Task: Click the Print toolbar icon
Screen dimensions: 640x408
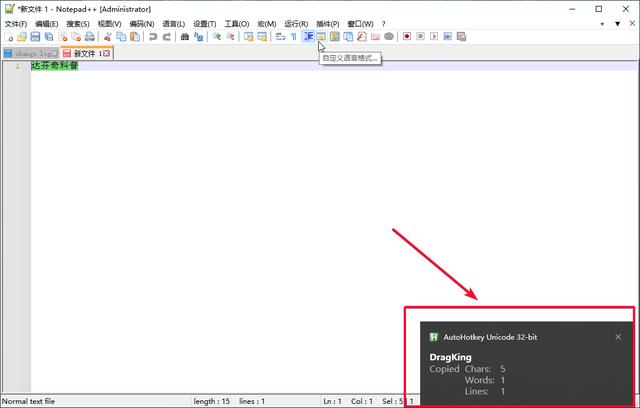Action: pyautogui.click(x=88, y=37)
